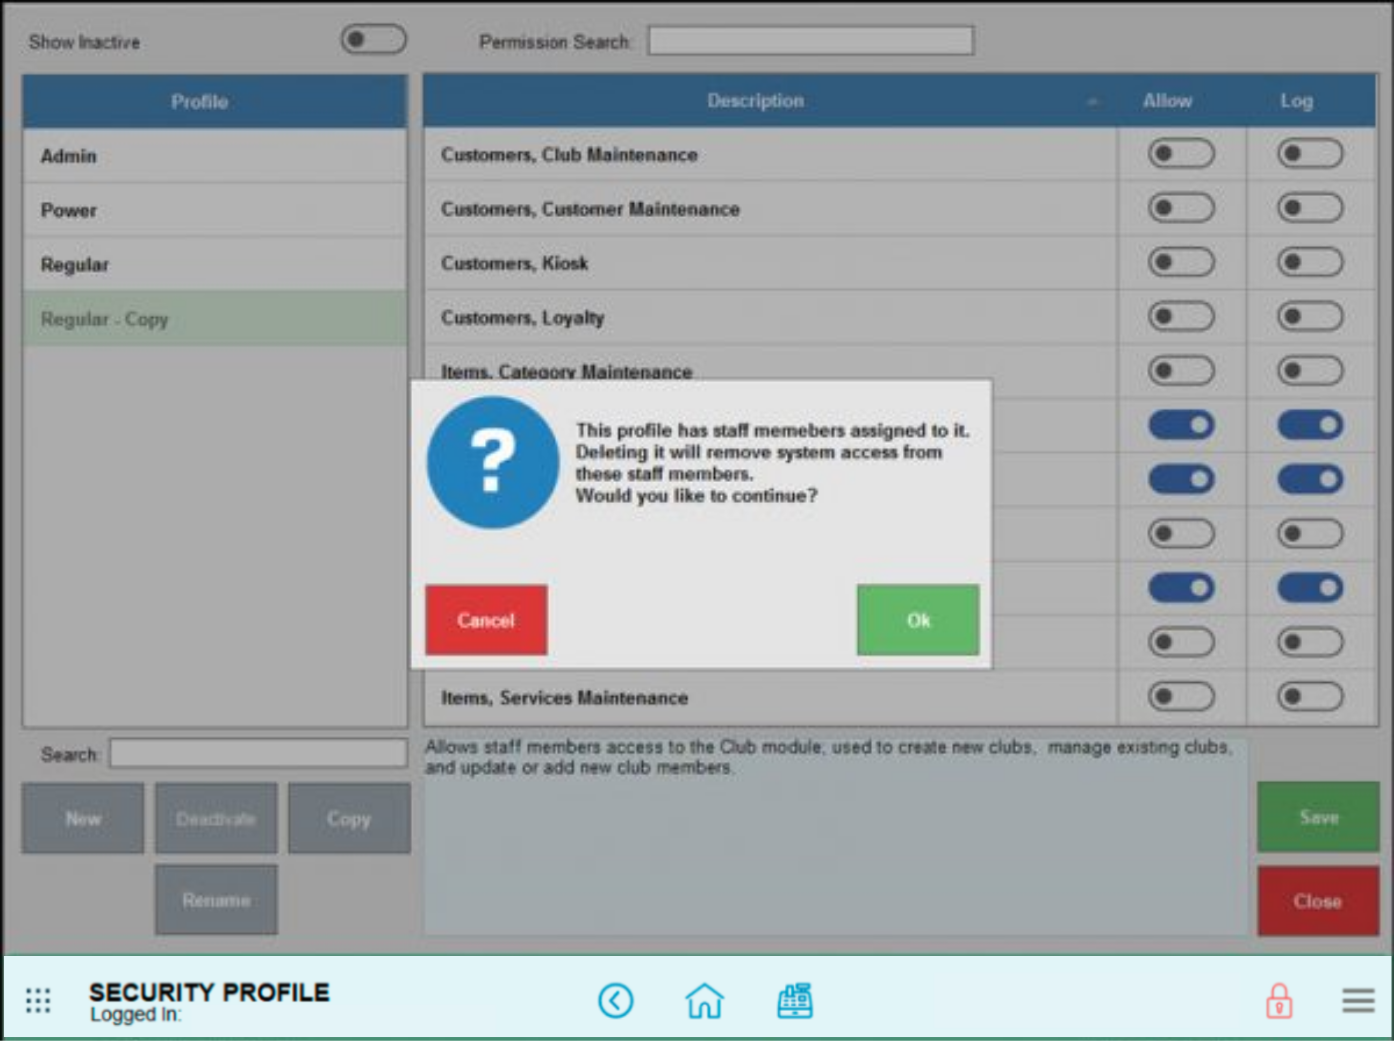The height and width of the screenshot is (1044, 1394).
Task: Click the profile Search input field
Action: tap(258, 753)
